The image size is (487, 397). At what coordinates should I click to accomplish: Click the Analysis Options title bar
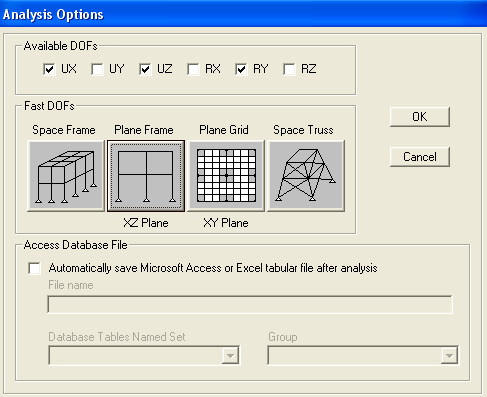(243, 14)
